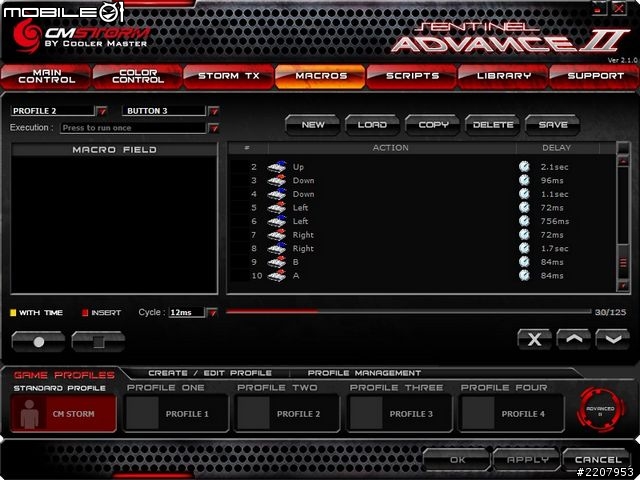Click clock icon beside 1.1sec delay
This screenshot has height=480, width=640.
[524, 194]
